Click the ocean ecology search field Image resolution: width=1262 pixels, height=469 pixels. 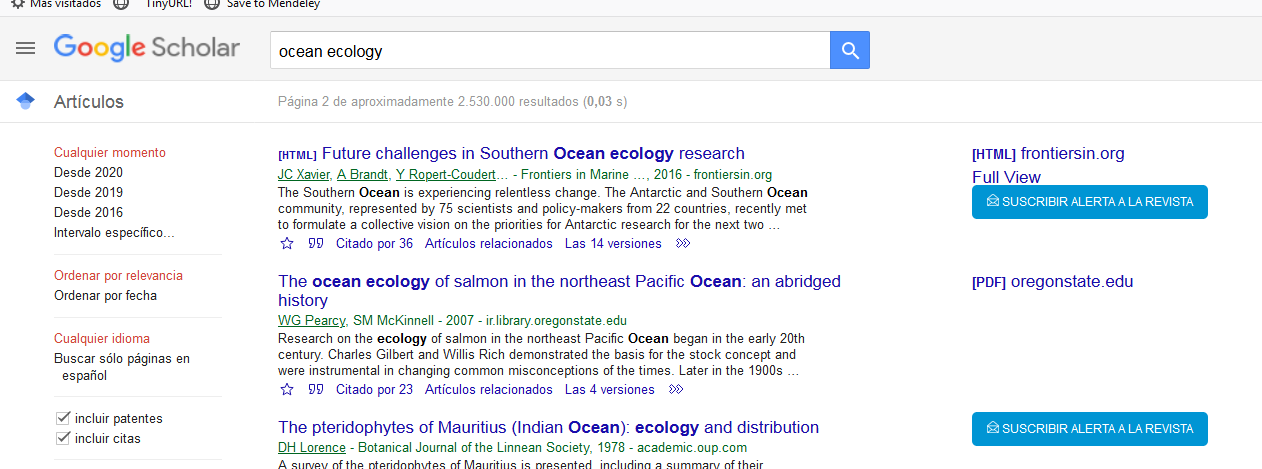click(x=550, y=51)
